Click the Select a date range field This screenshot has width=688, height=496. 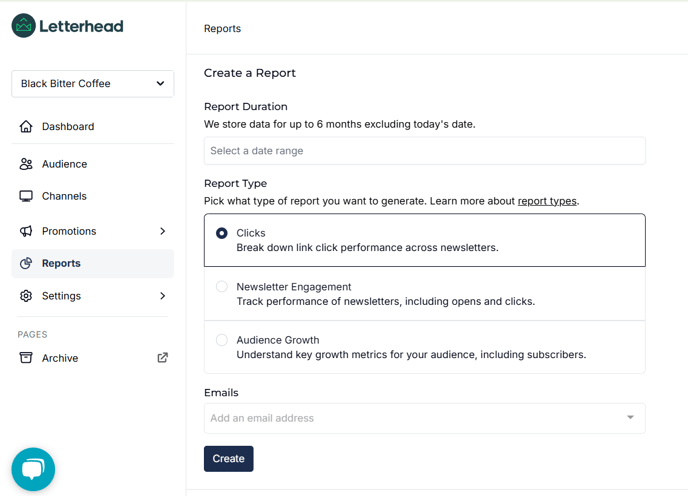[424, 151]
